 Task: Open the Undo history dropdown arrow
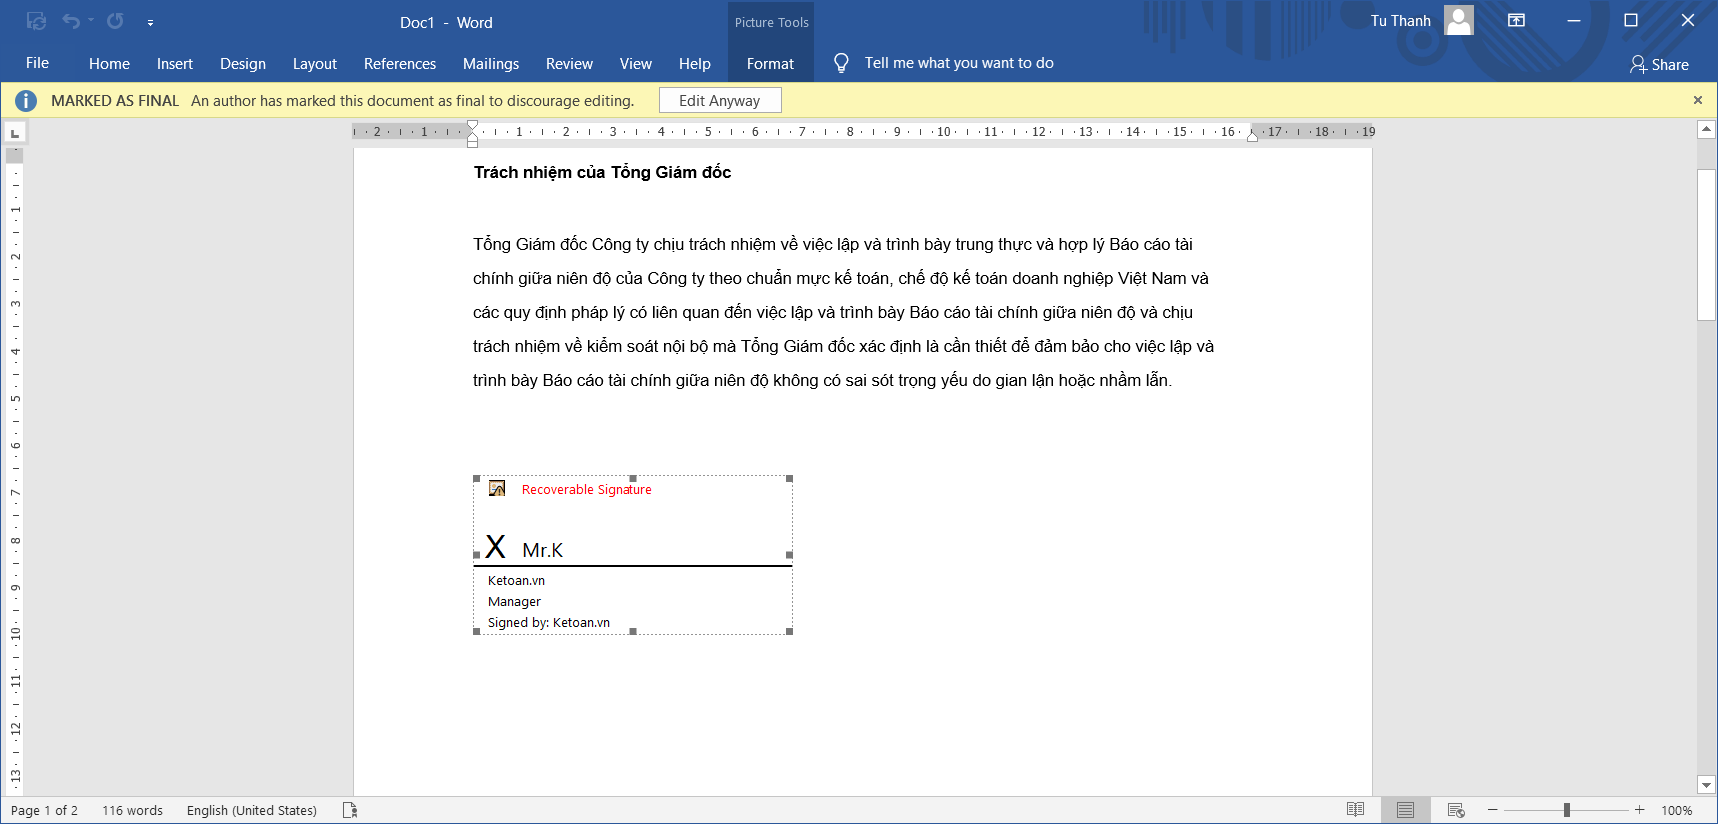[90, 21]
